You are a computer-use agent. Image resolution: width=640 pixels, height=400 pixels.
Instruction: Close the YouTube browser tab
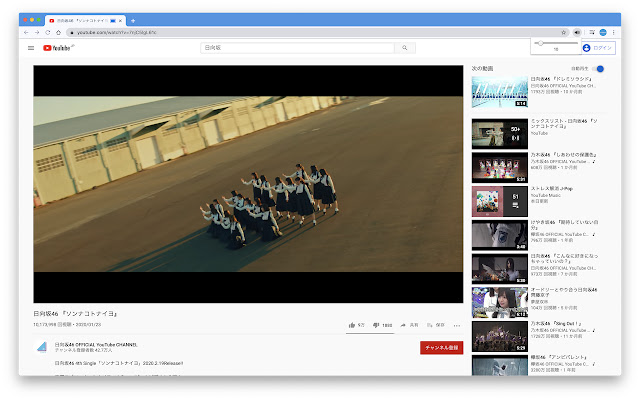click(120, 20)
